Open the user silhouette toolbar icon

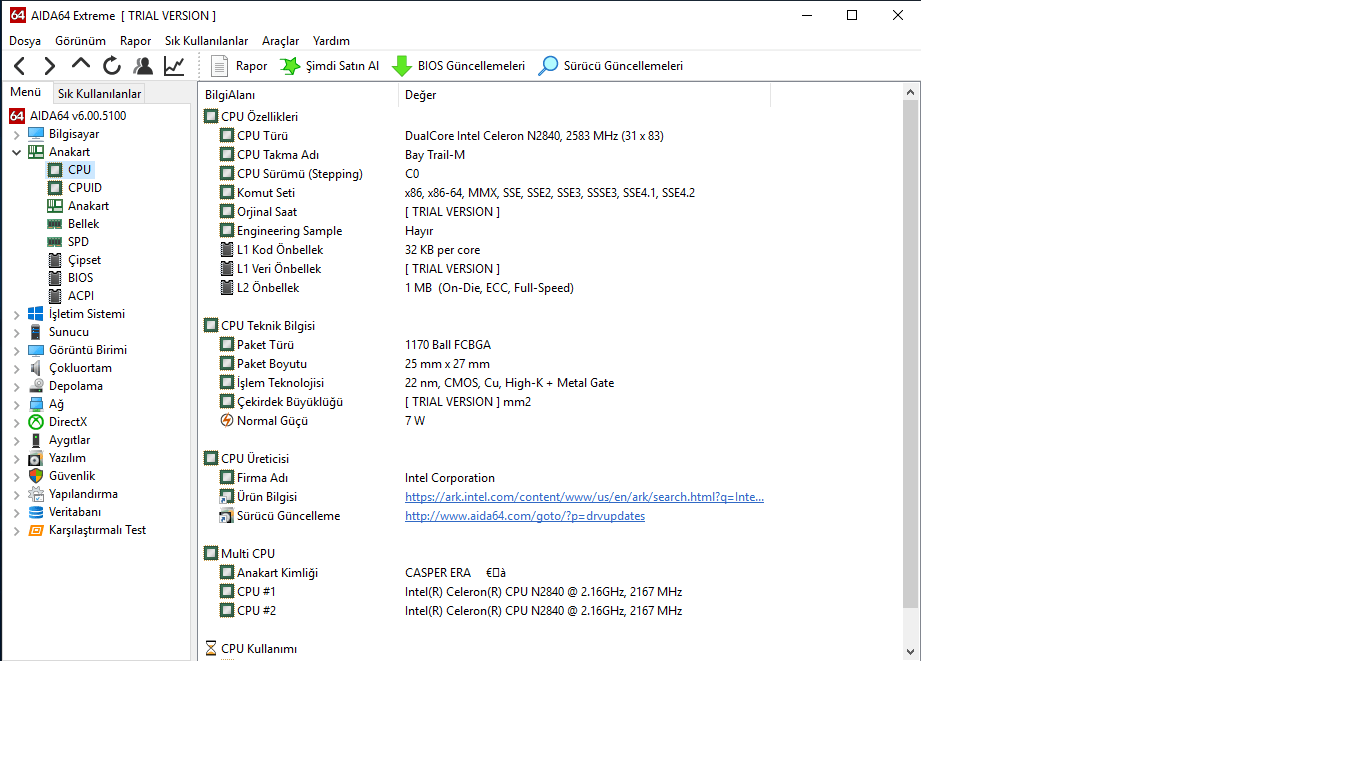click(143, 66)
